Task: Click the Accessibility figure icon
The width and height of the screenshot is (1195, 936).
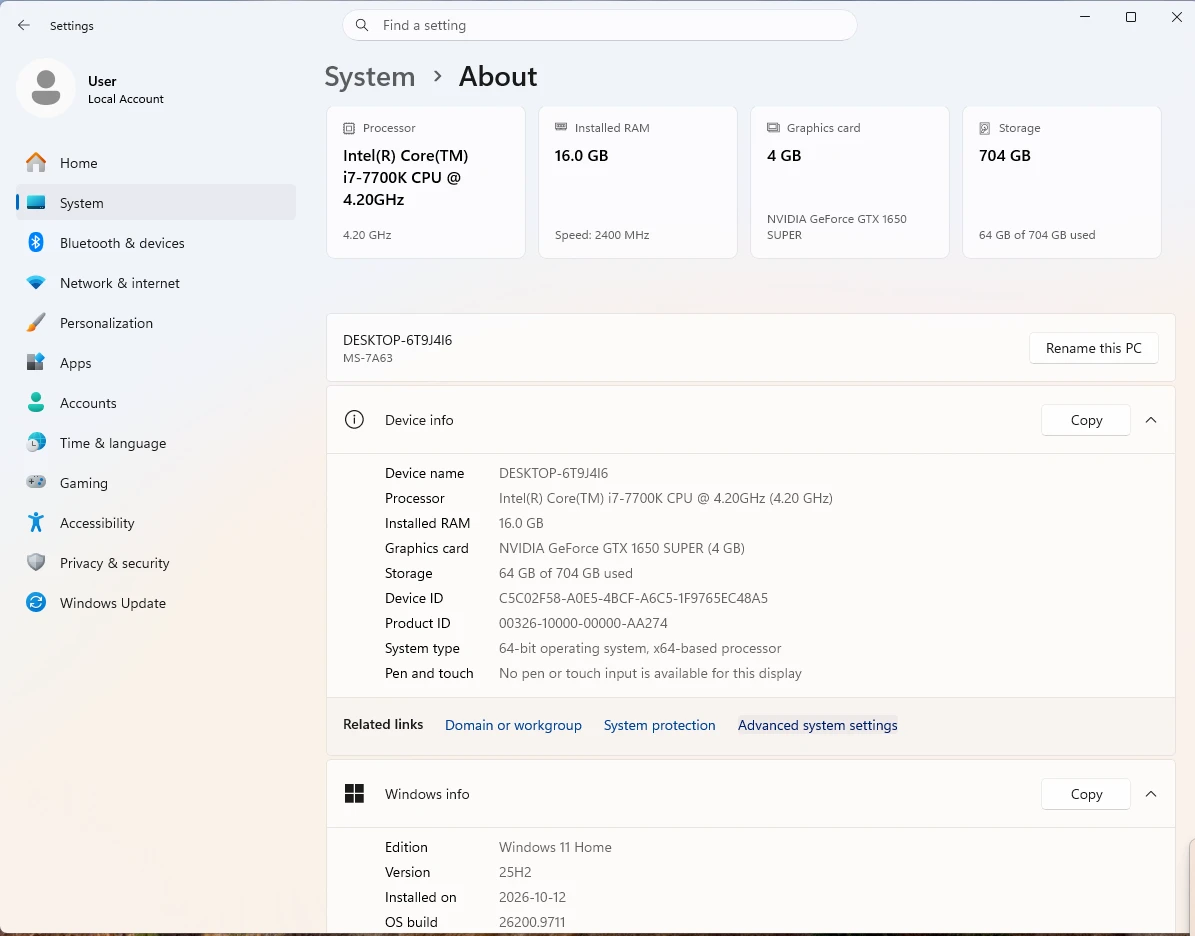Action: coord(36,523)
